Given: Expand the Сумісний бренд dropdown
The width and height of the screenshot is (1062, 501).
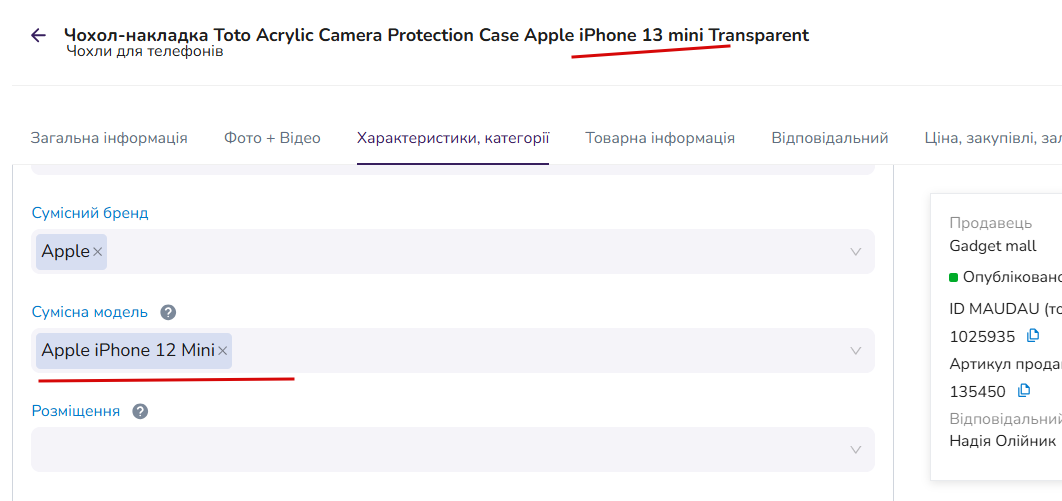Looking at the screenshot, I should pos(855,252).
